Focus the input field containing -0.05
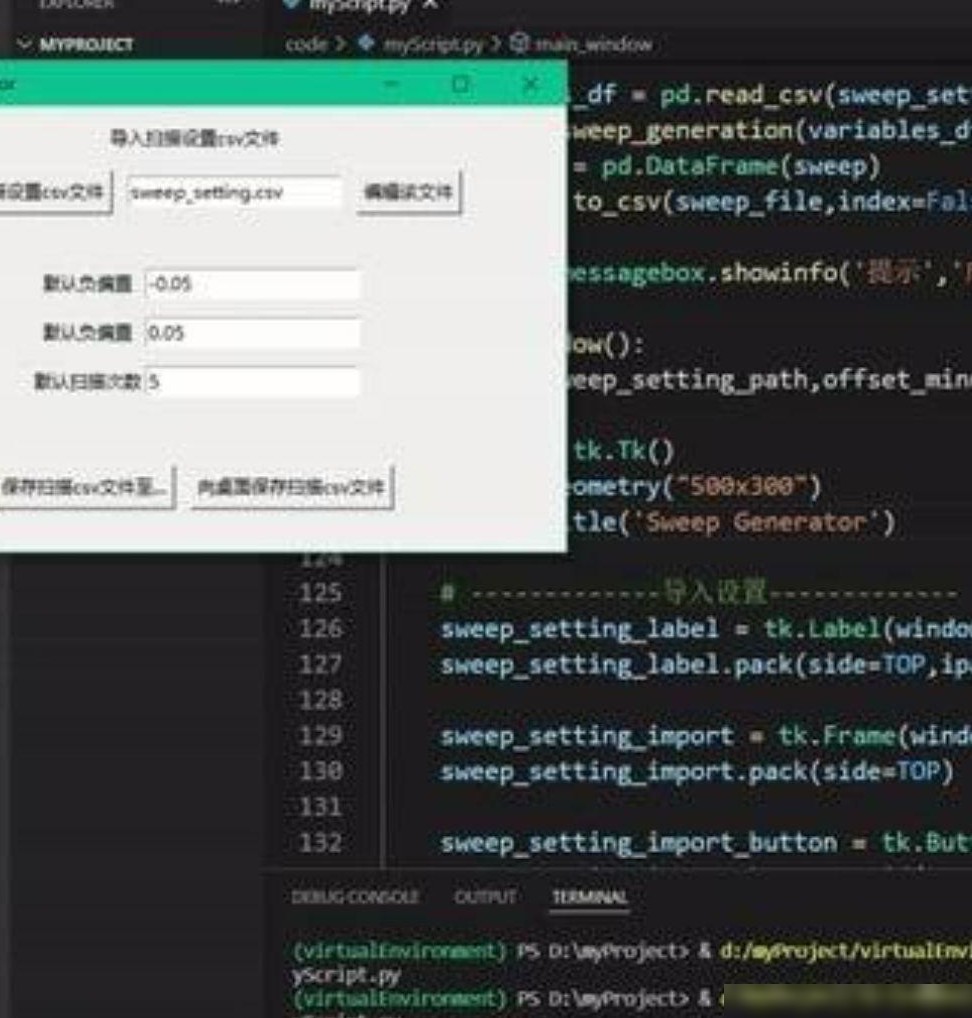Screen dimensions: 972x1018 (x=252, y=284)
